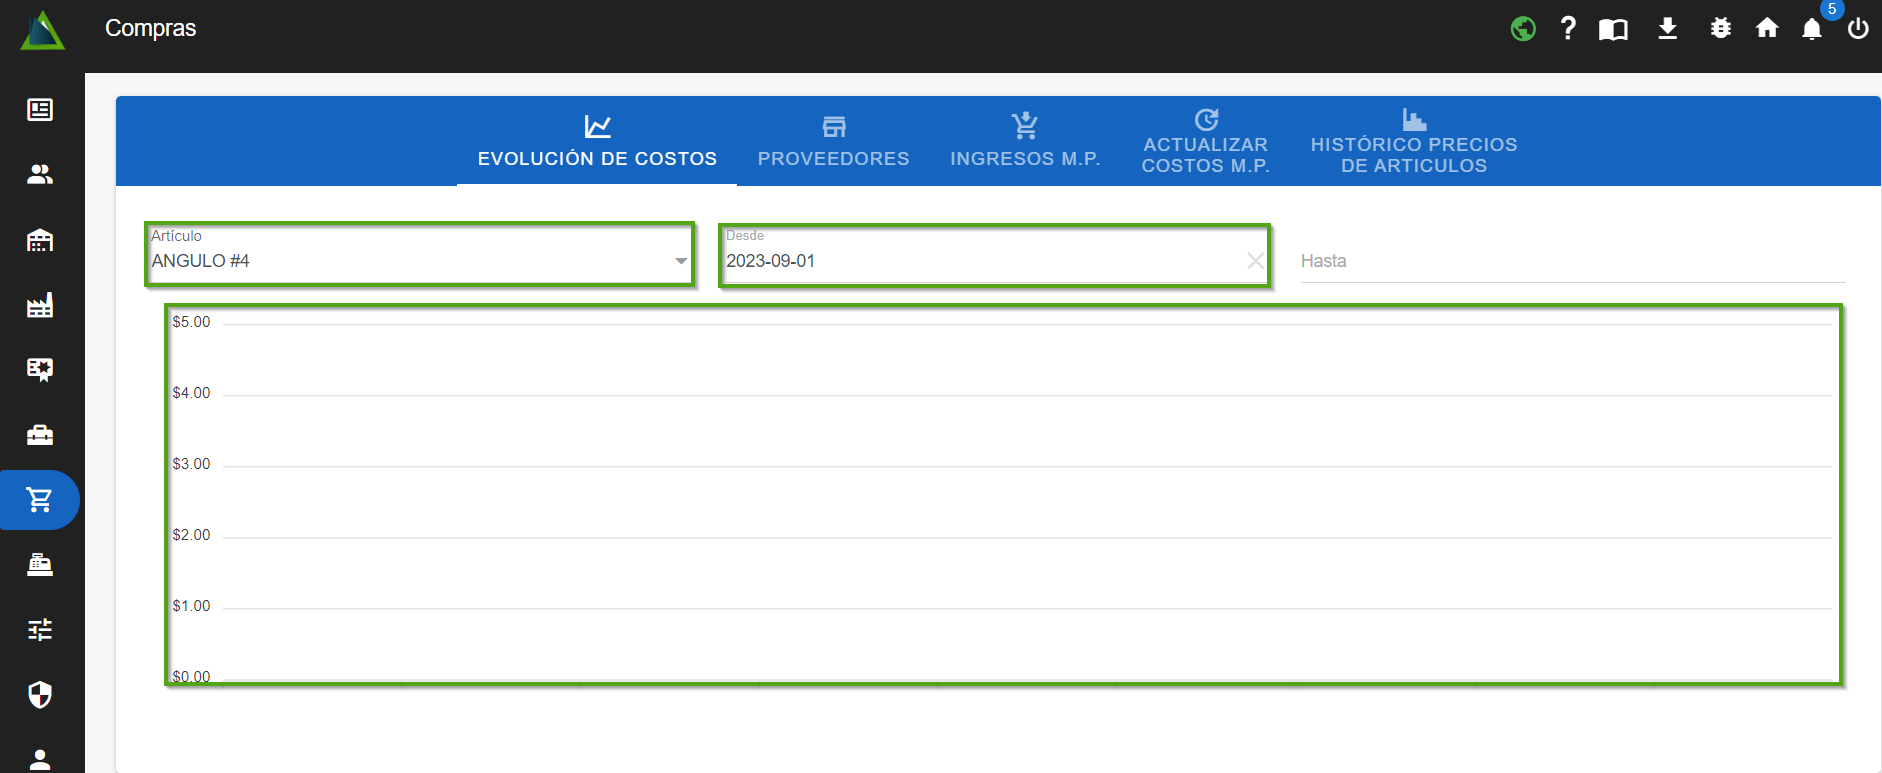Viewport: 1882px width, 773px height.
Task: Open the factory sidebar icon
Action: click(x=40, y=305)
